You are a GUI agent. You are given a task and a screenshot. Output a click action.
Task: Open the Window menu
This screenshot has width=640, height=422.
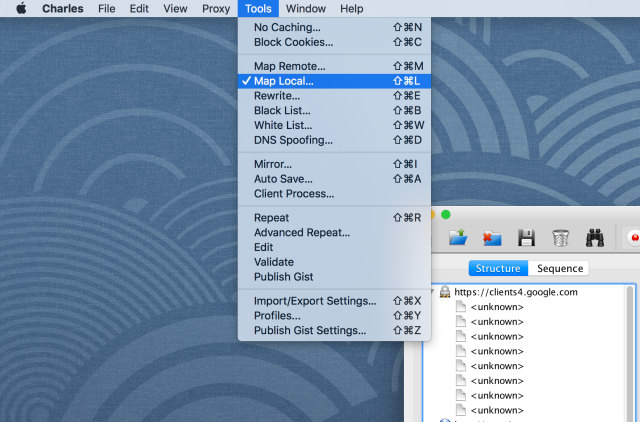pyautogui.click(x=306, y=9)
